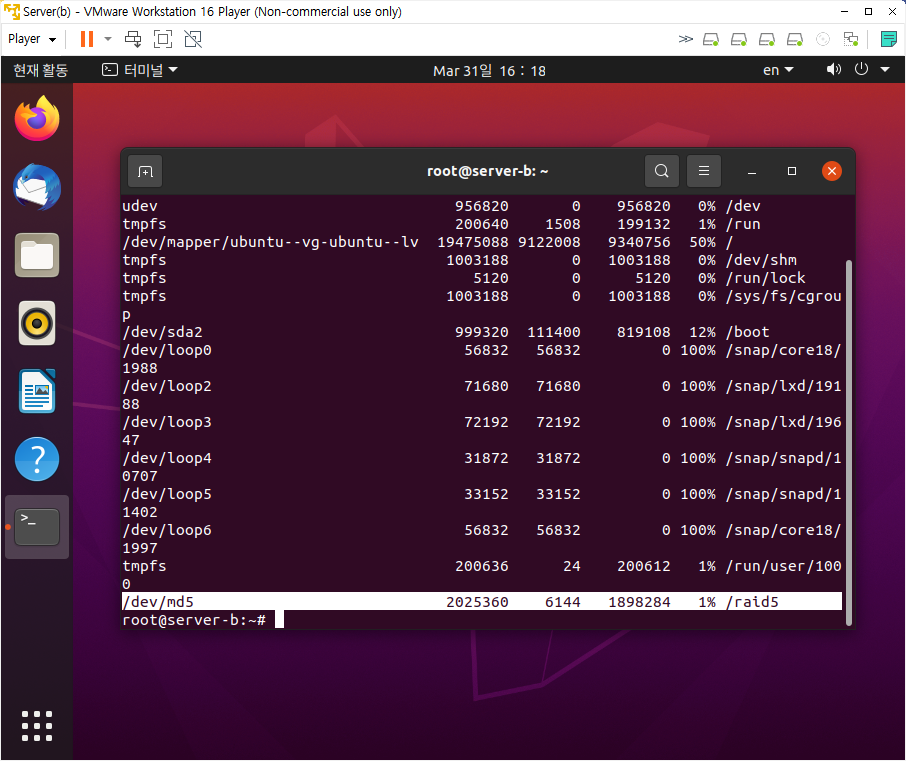Click the /dev/mapper/ubuntu--vg-ubuntu--lv text
Viewport: 906px width, 761px height.
coord(270,242)
